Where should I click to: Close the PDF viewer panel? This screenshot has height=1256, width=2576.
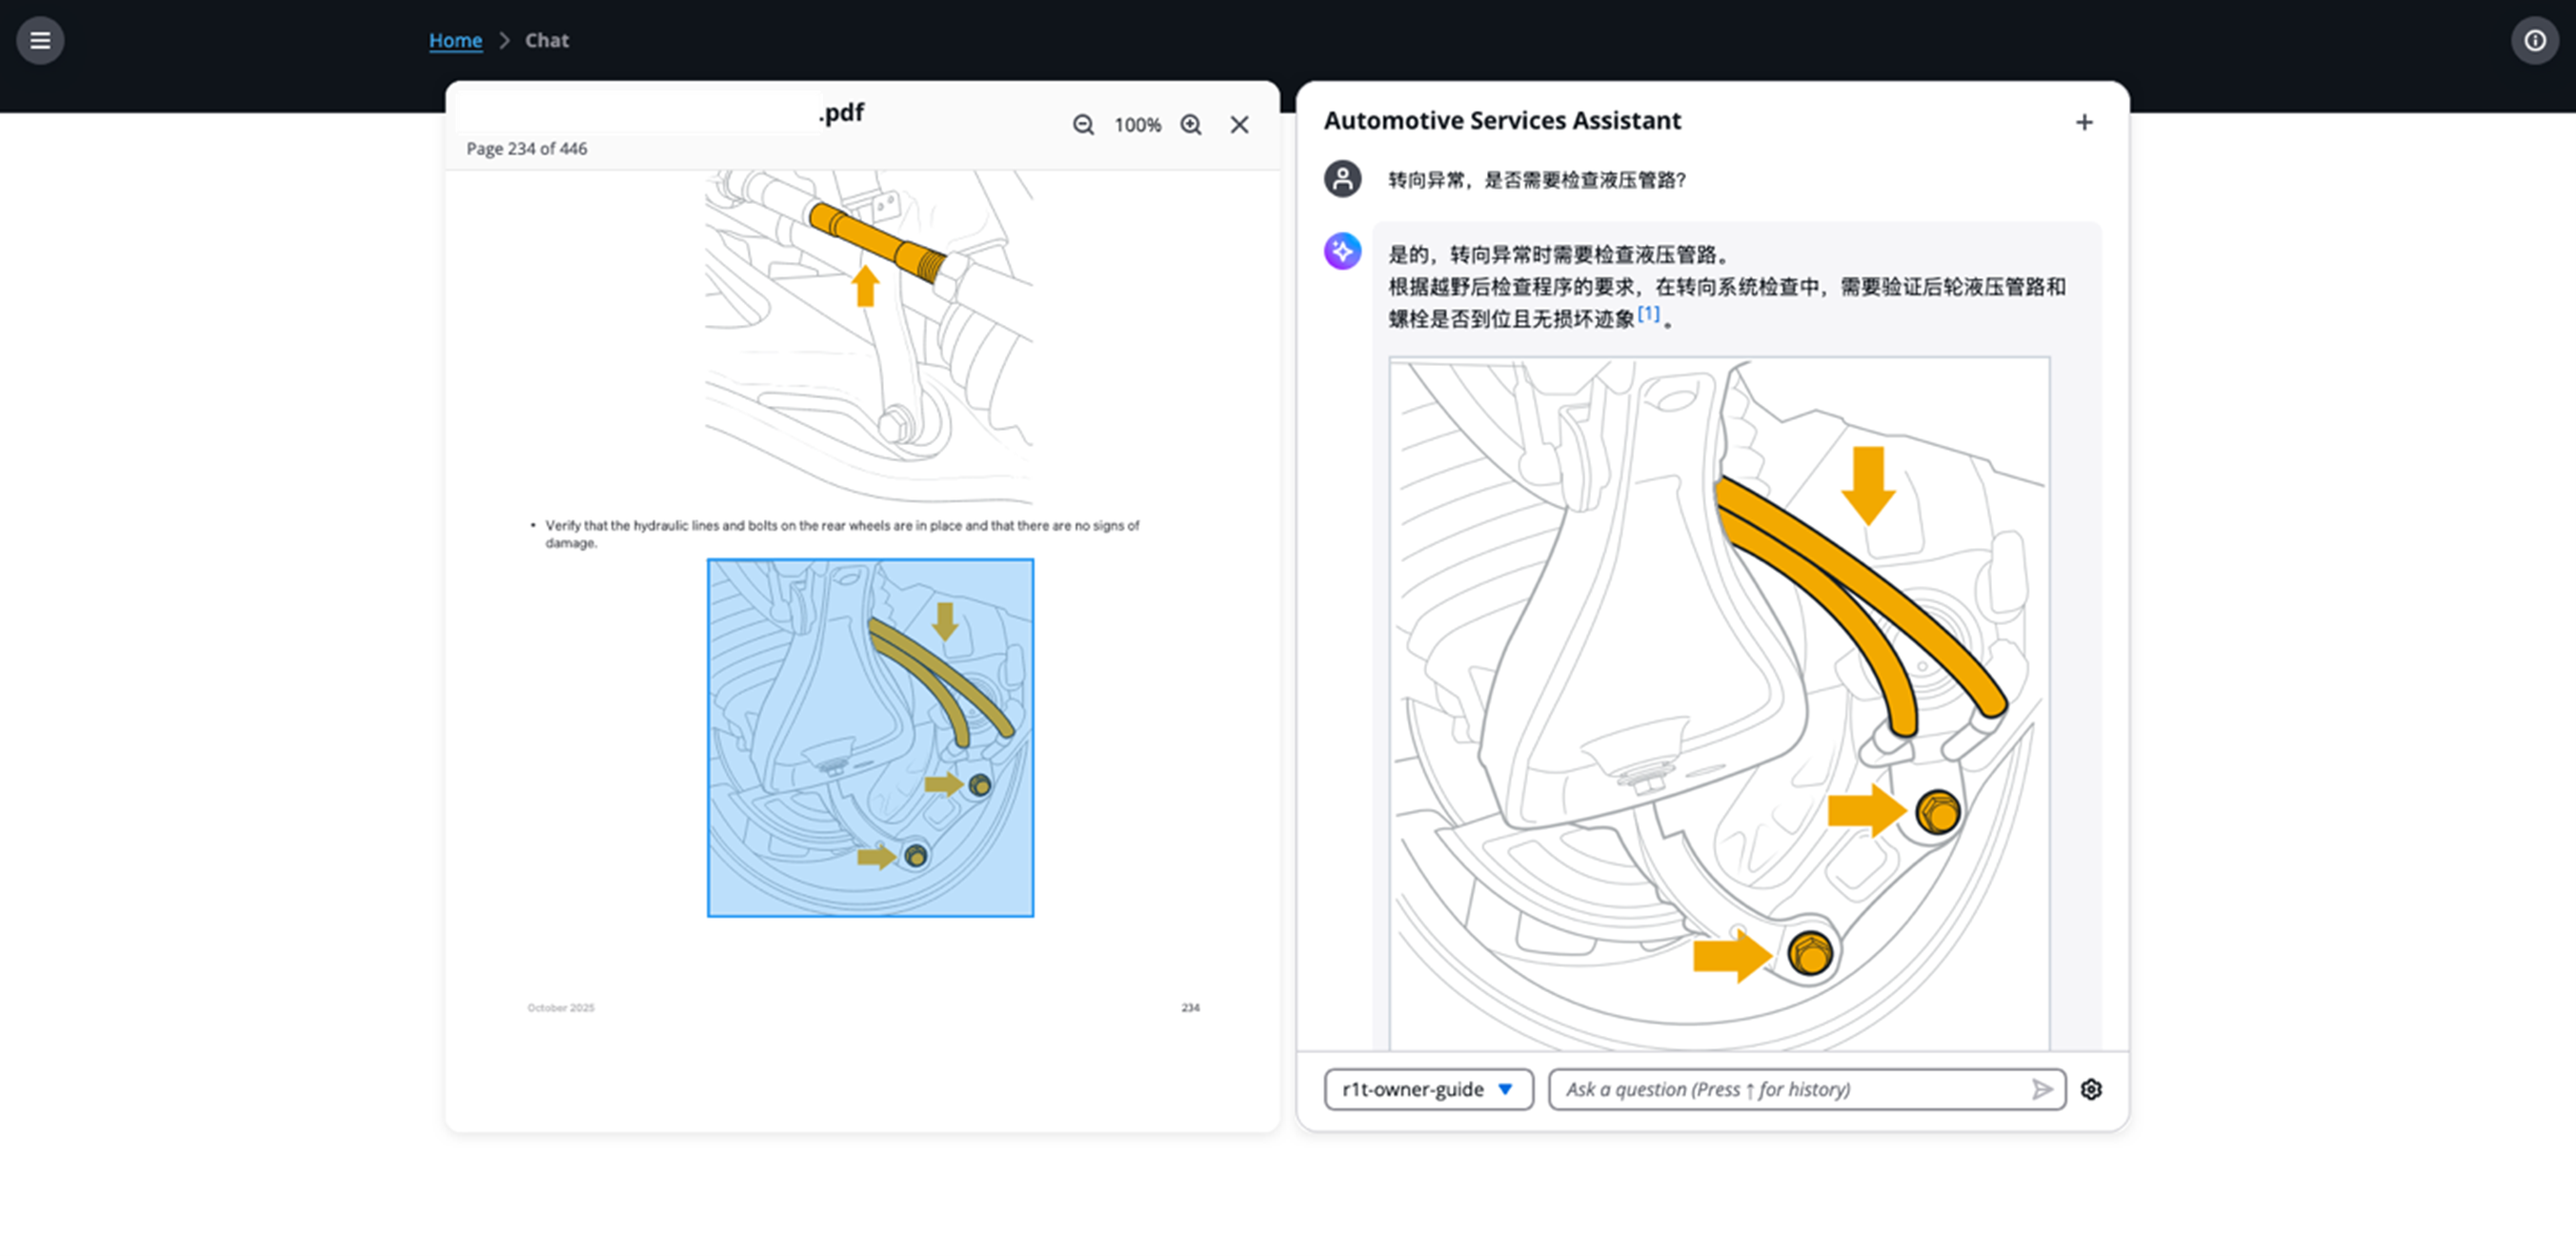1239,125
